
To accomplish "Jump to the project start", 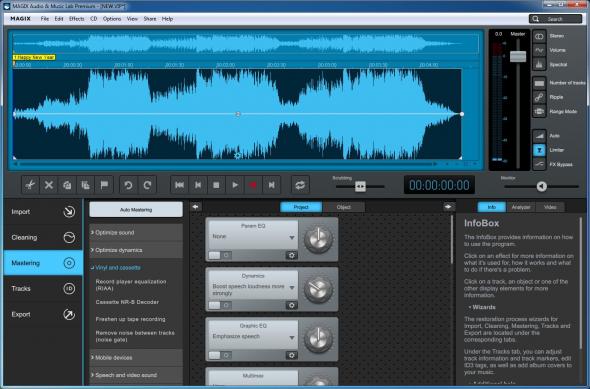I will (x=179, y=185).
